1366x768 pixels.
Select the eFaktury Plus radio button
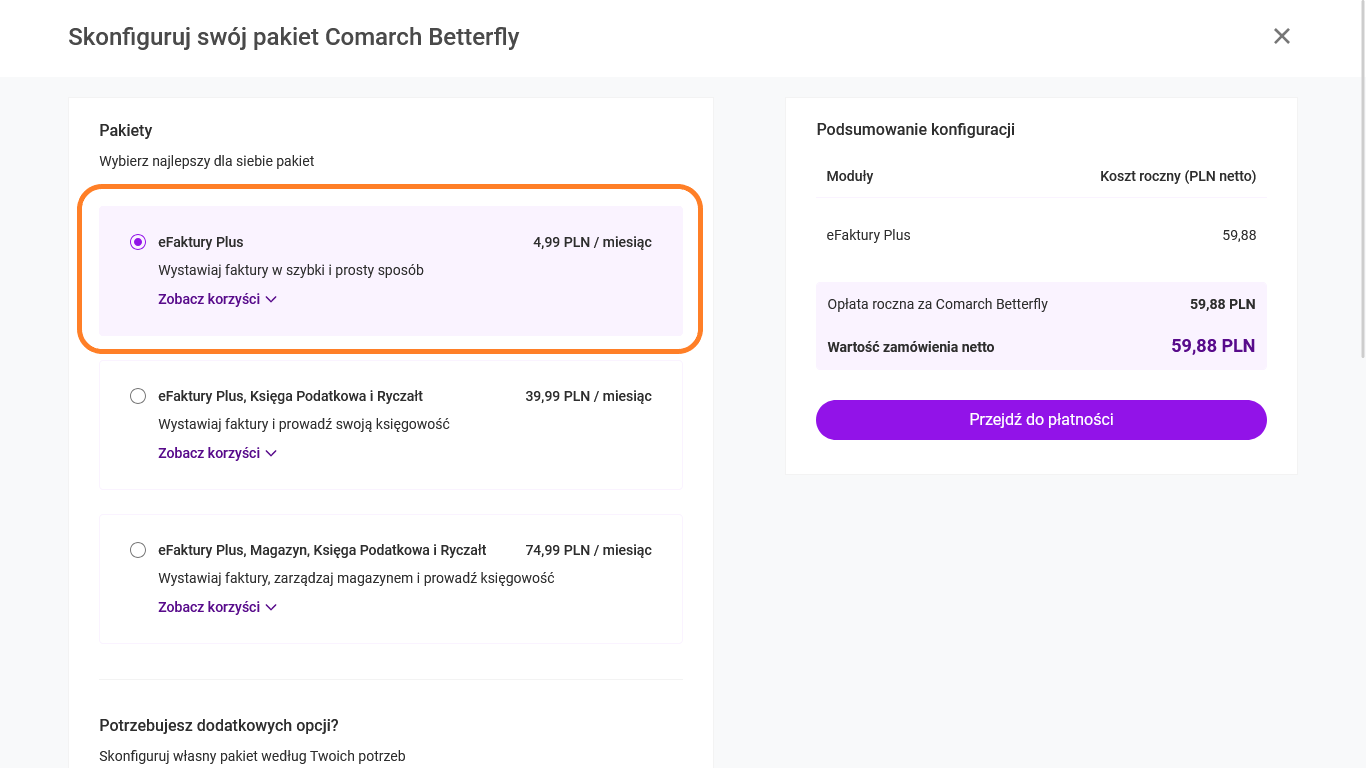(138, 242)
